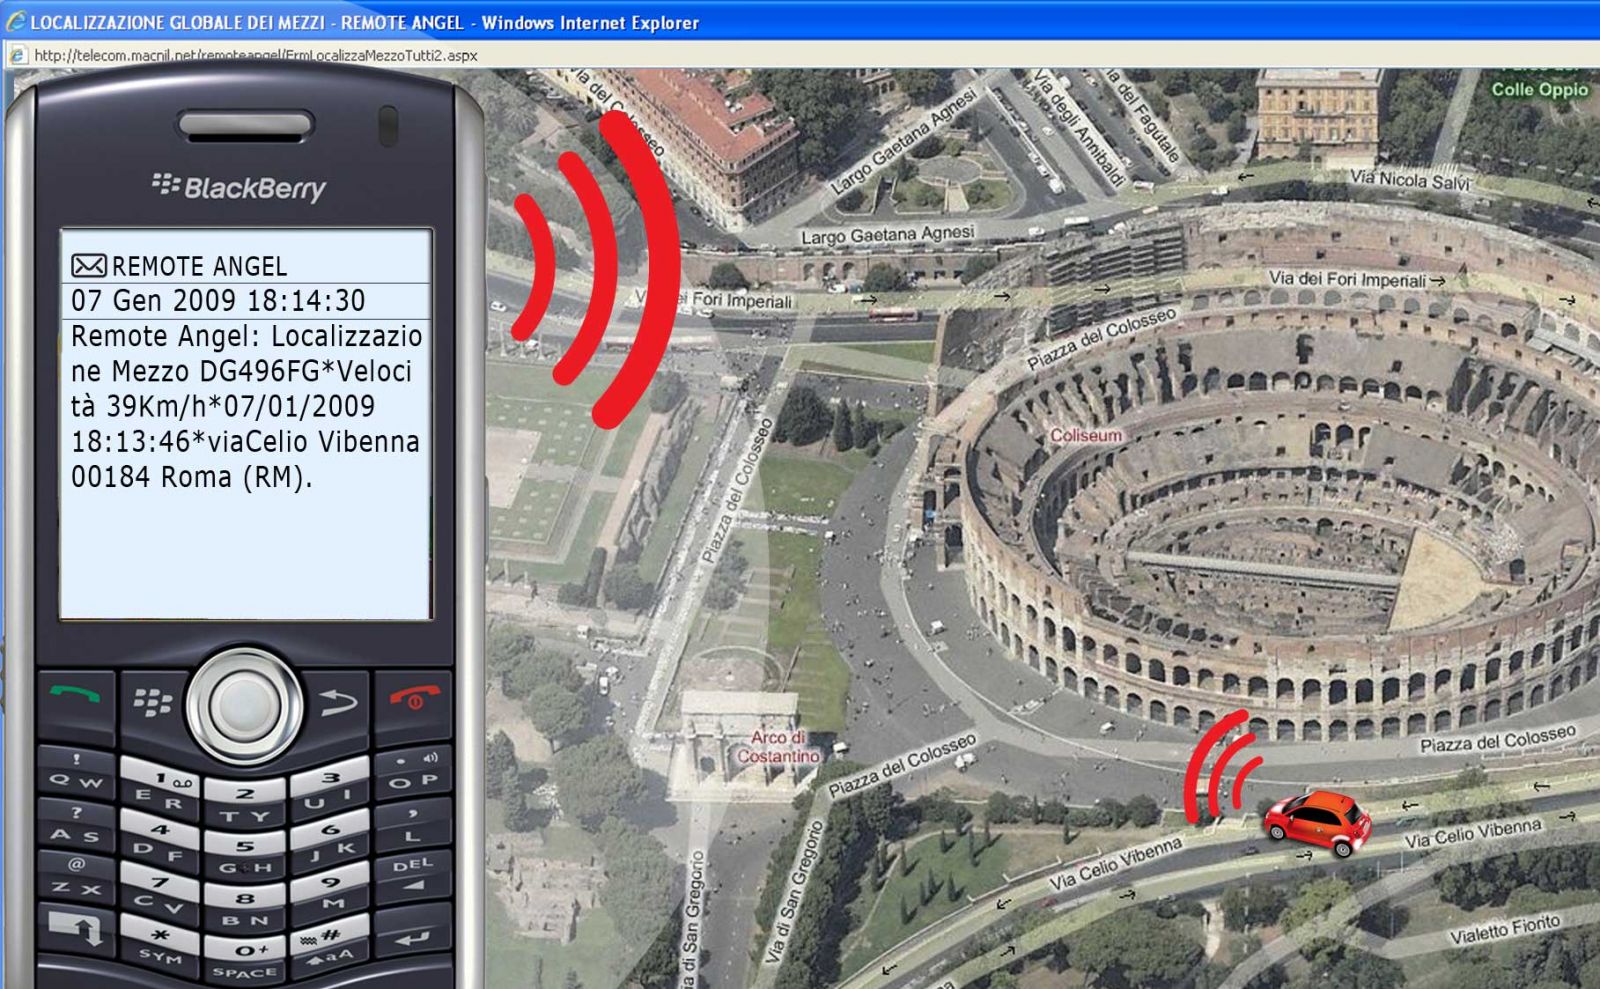The image size is (1600, 989).
Task: Tap the BlackBerry menu key
Action: [x=153, y=701]
